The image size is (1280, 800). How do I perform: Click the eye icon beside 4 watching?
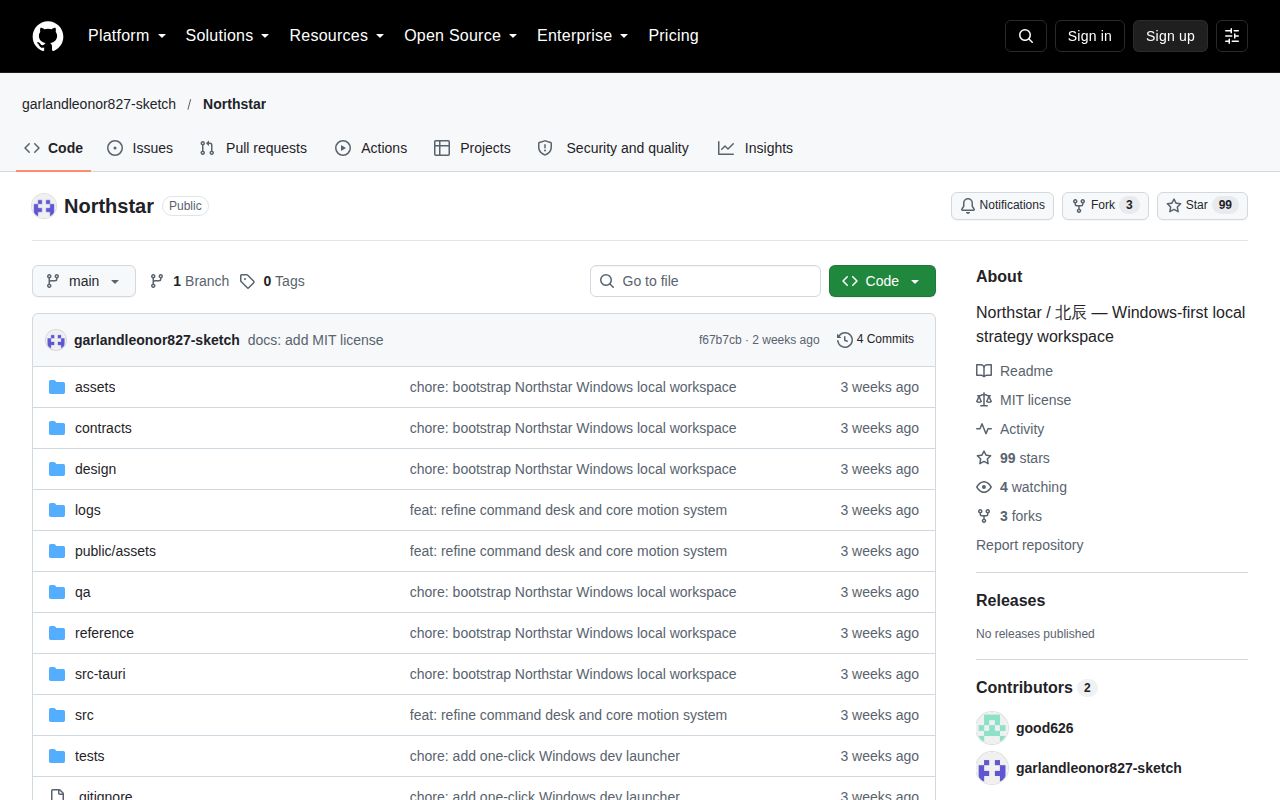pyautogui.click(x=984, y=487)
